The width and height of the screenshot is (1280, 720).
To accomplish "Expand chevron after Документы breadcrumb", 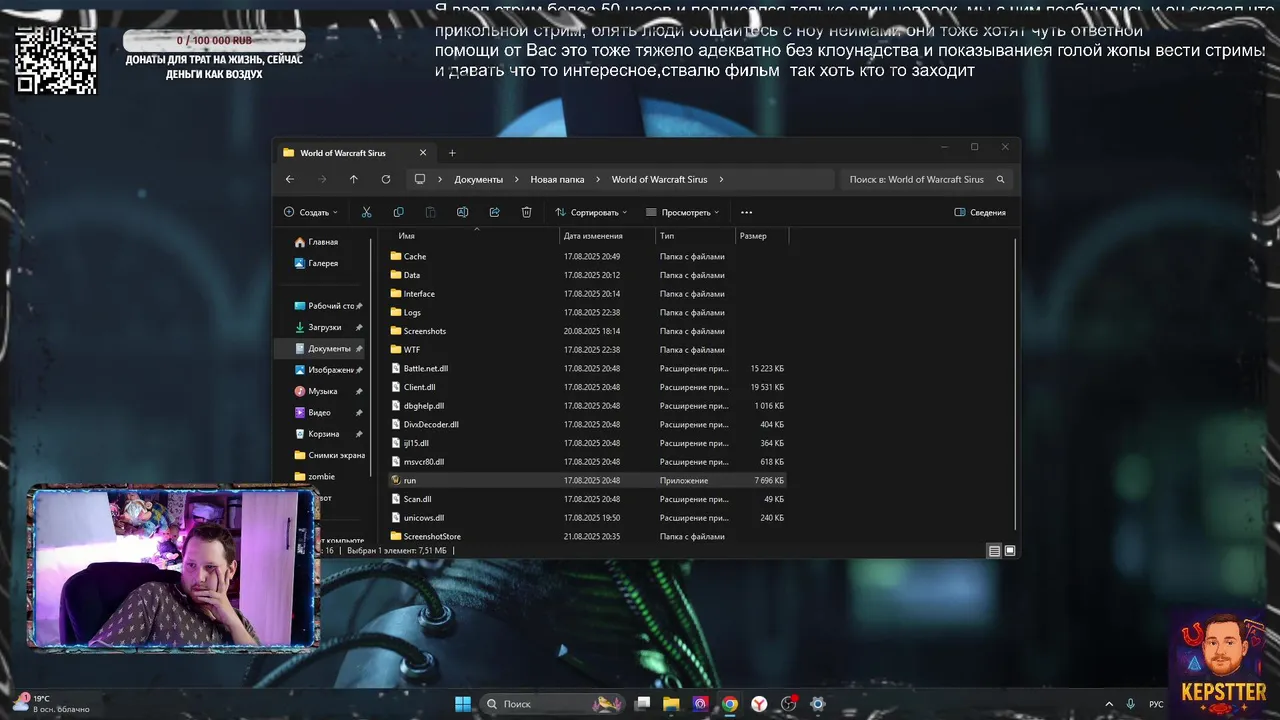I will pos(517,179).
